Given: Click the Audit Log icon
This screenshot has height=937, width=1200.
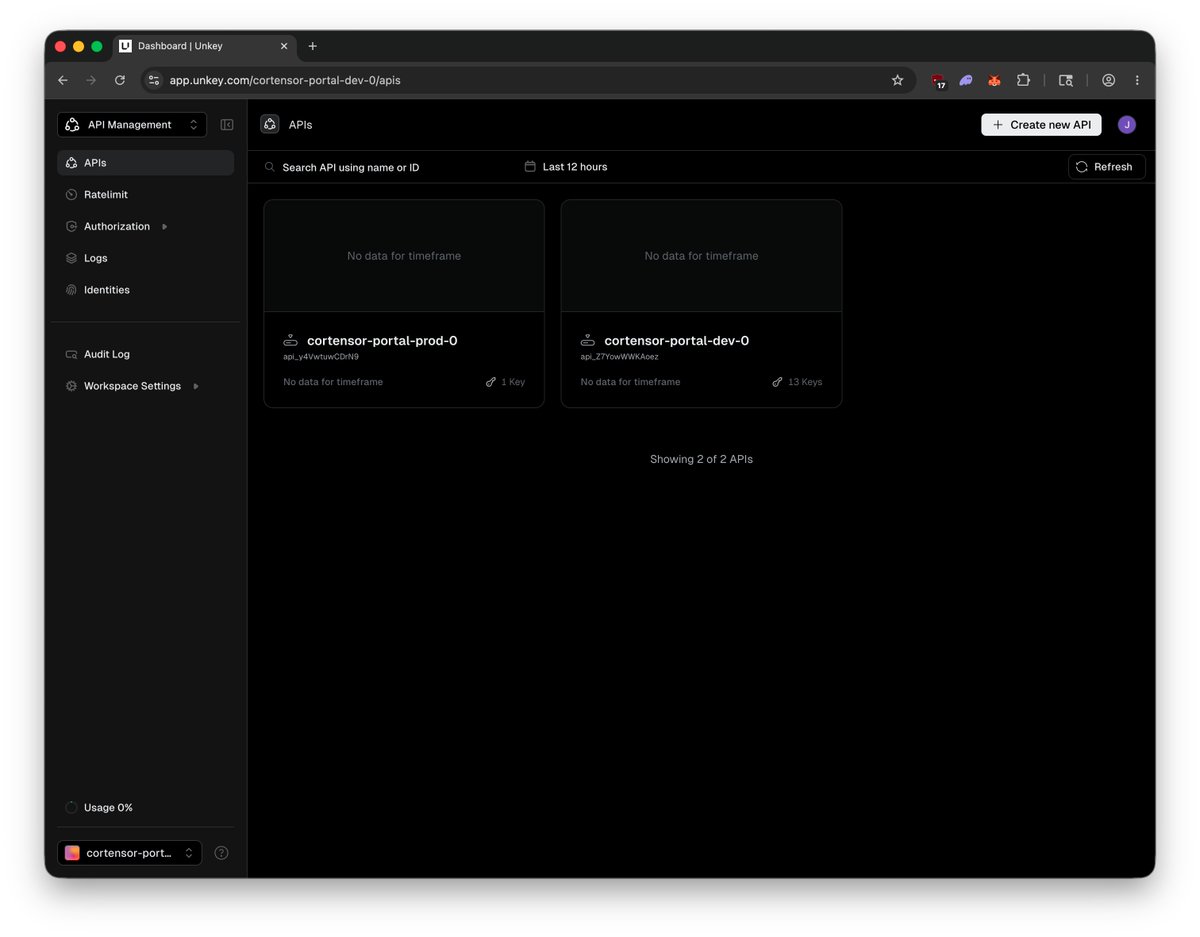Looking at the screenshot, I should pos(71,354).
